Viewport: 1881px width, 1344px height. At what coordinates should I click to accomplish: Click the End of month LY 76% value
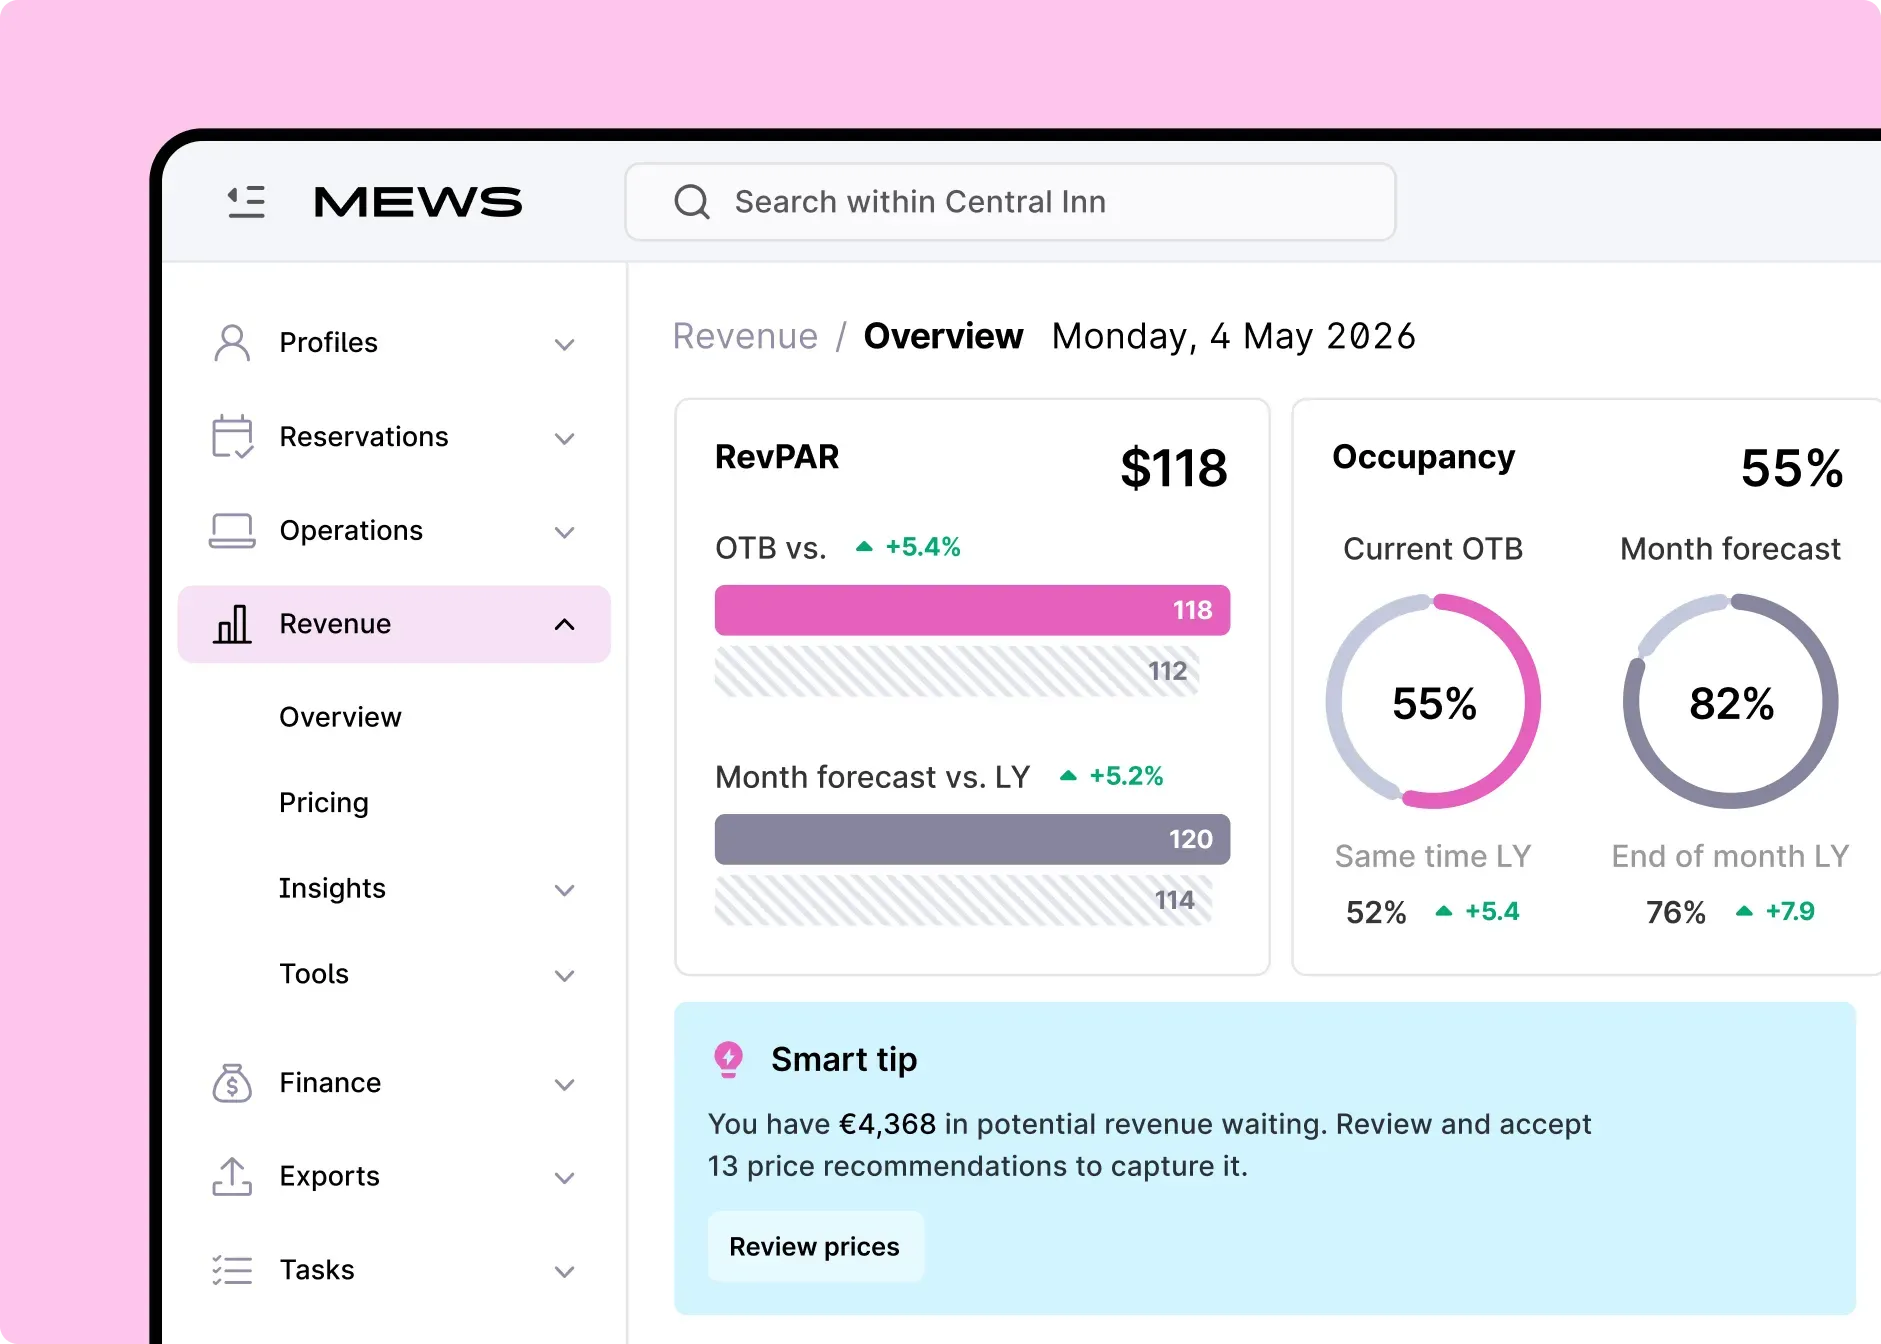click(1676, 912)
